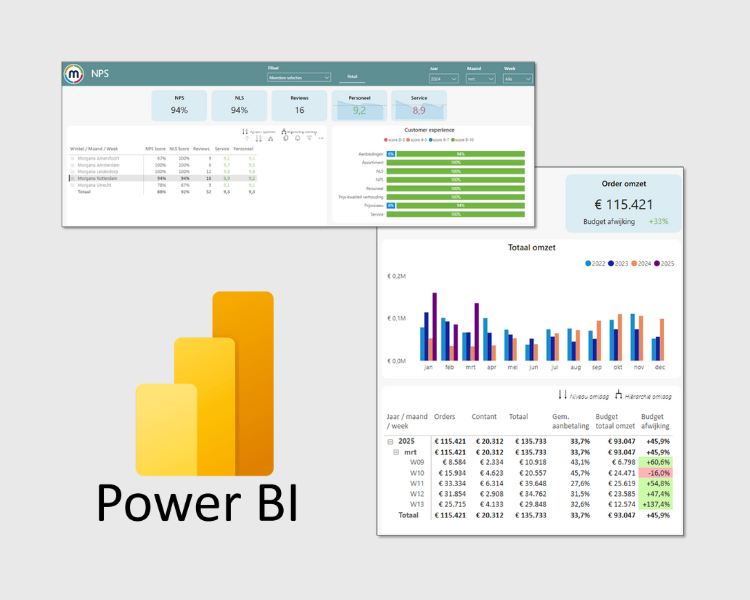Sort by Budget afwijking column header

[655, 421]
